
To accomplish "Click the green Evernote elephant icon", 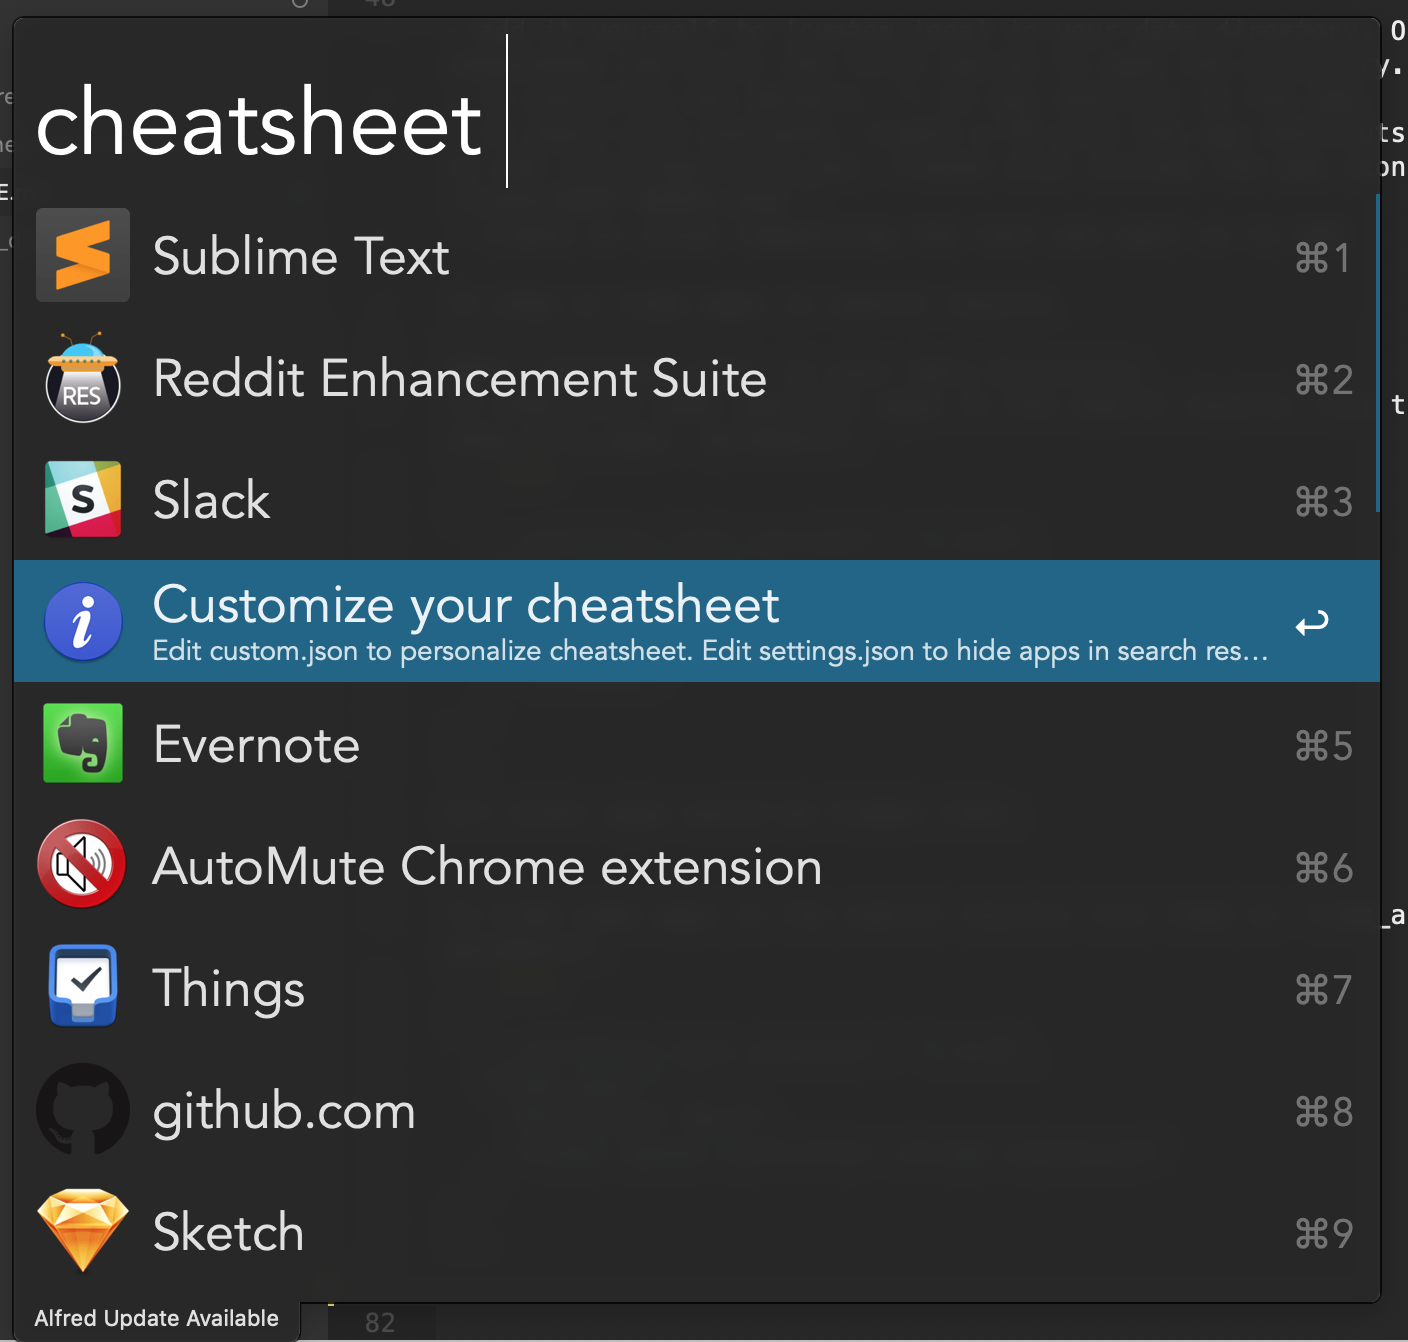I will (x=83, y=743).
